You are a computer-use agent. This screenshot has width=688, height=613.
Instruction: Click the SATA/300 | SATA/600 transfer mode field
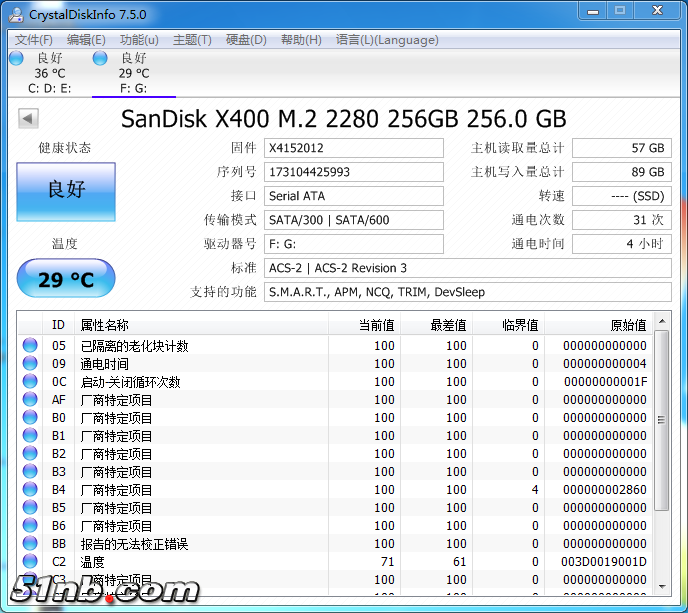354,220
